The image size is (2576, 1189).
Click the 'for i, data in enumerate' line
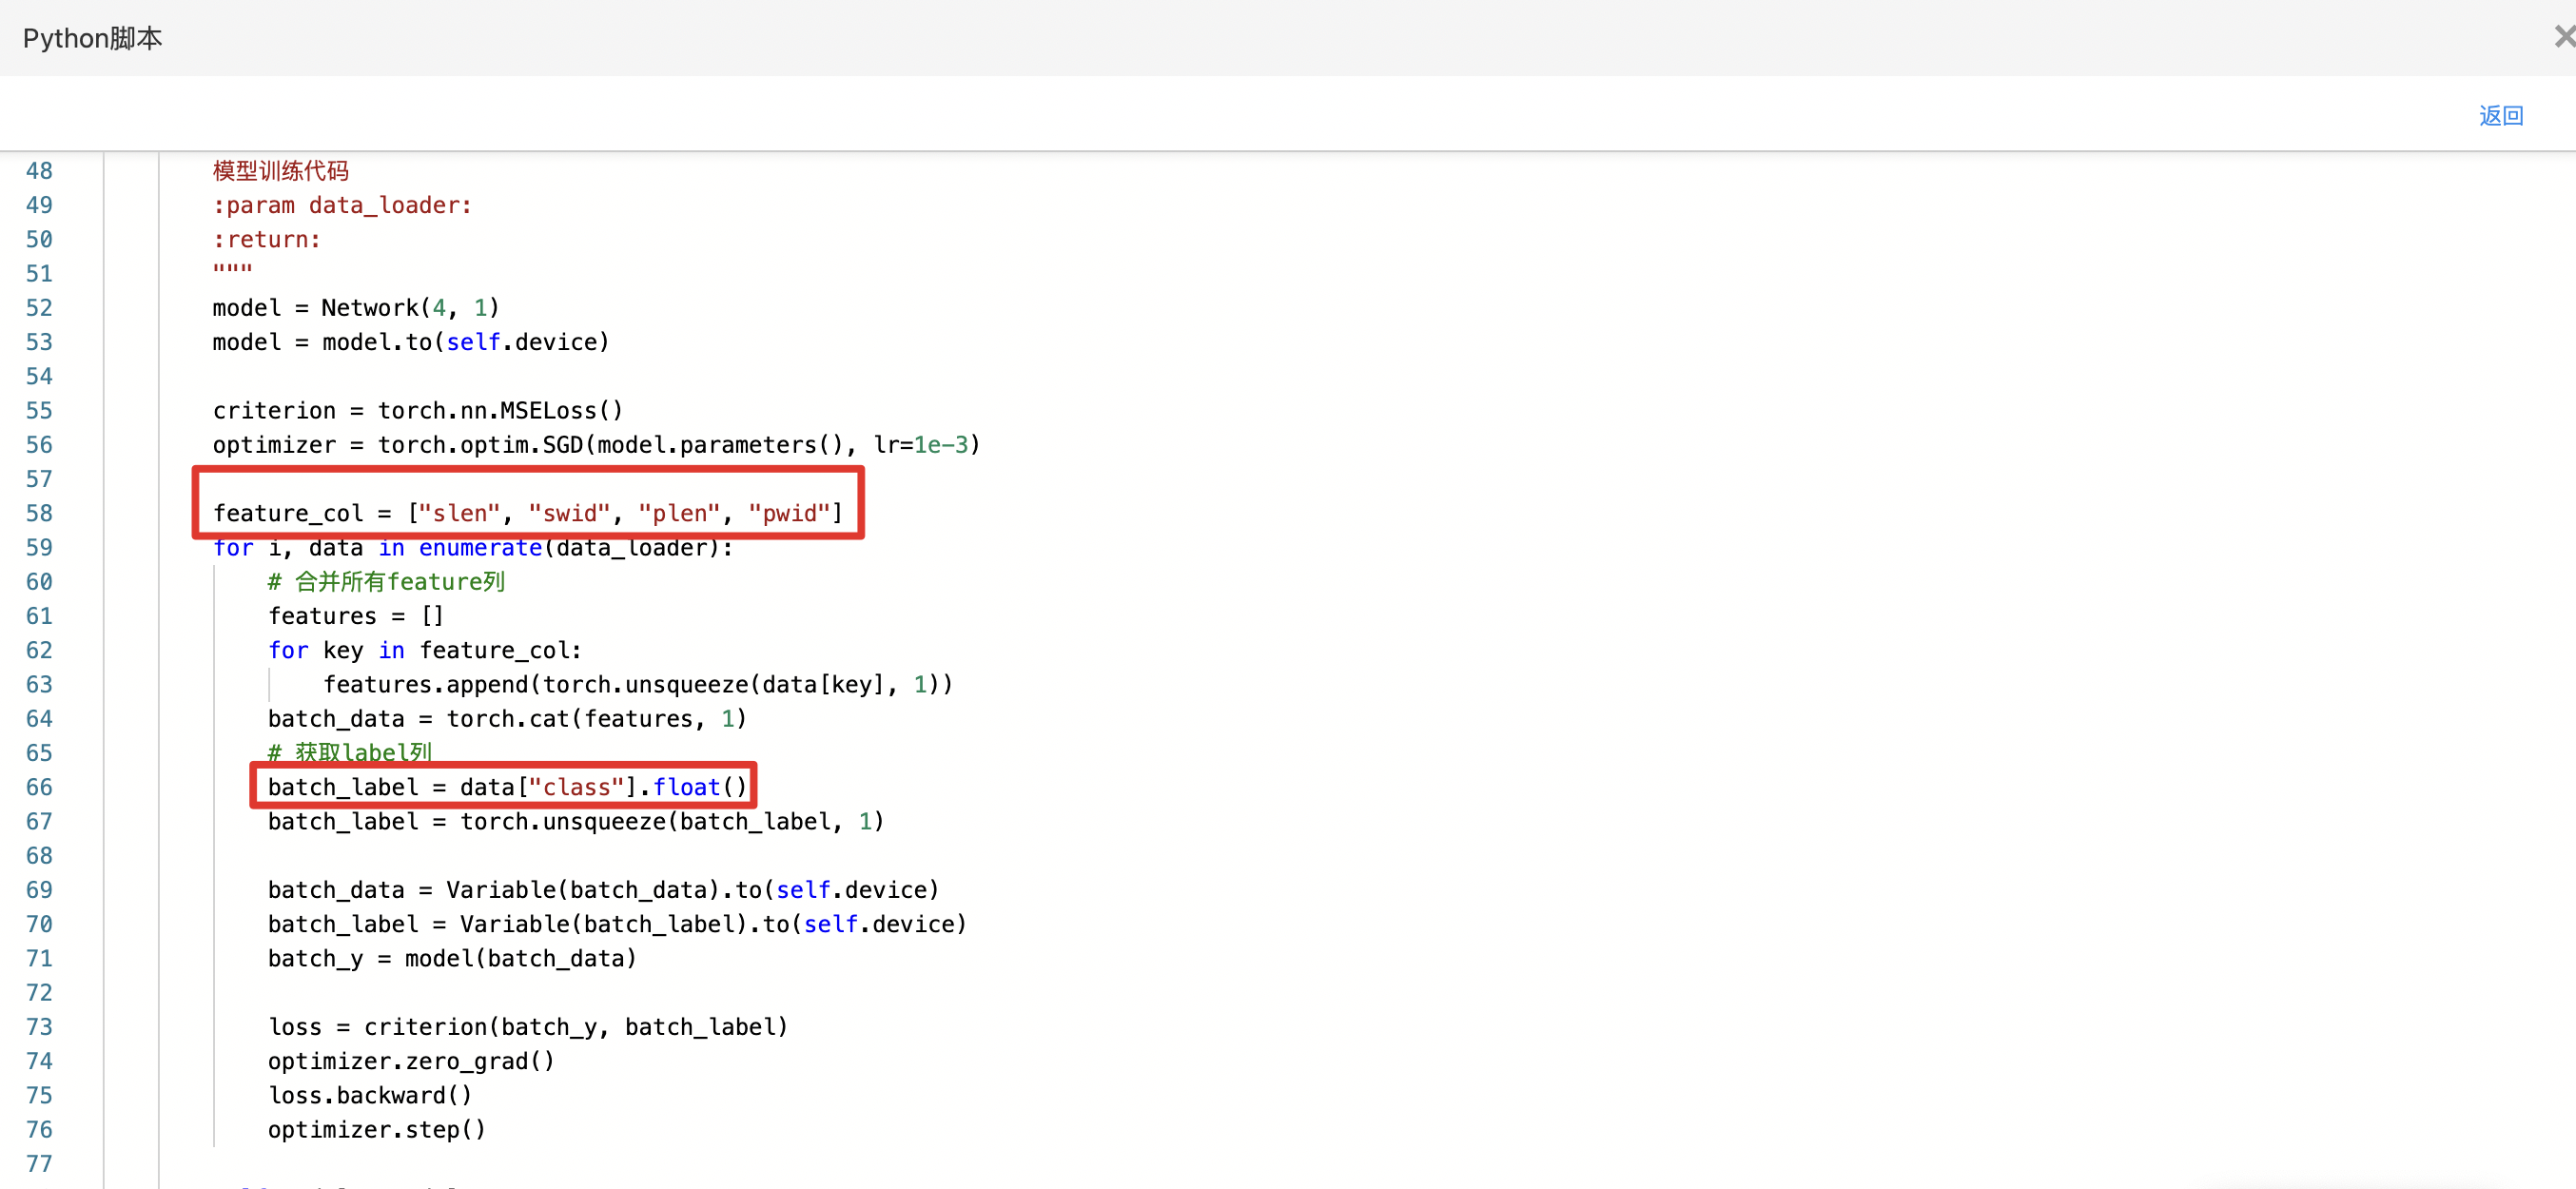472,548
